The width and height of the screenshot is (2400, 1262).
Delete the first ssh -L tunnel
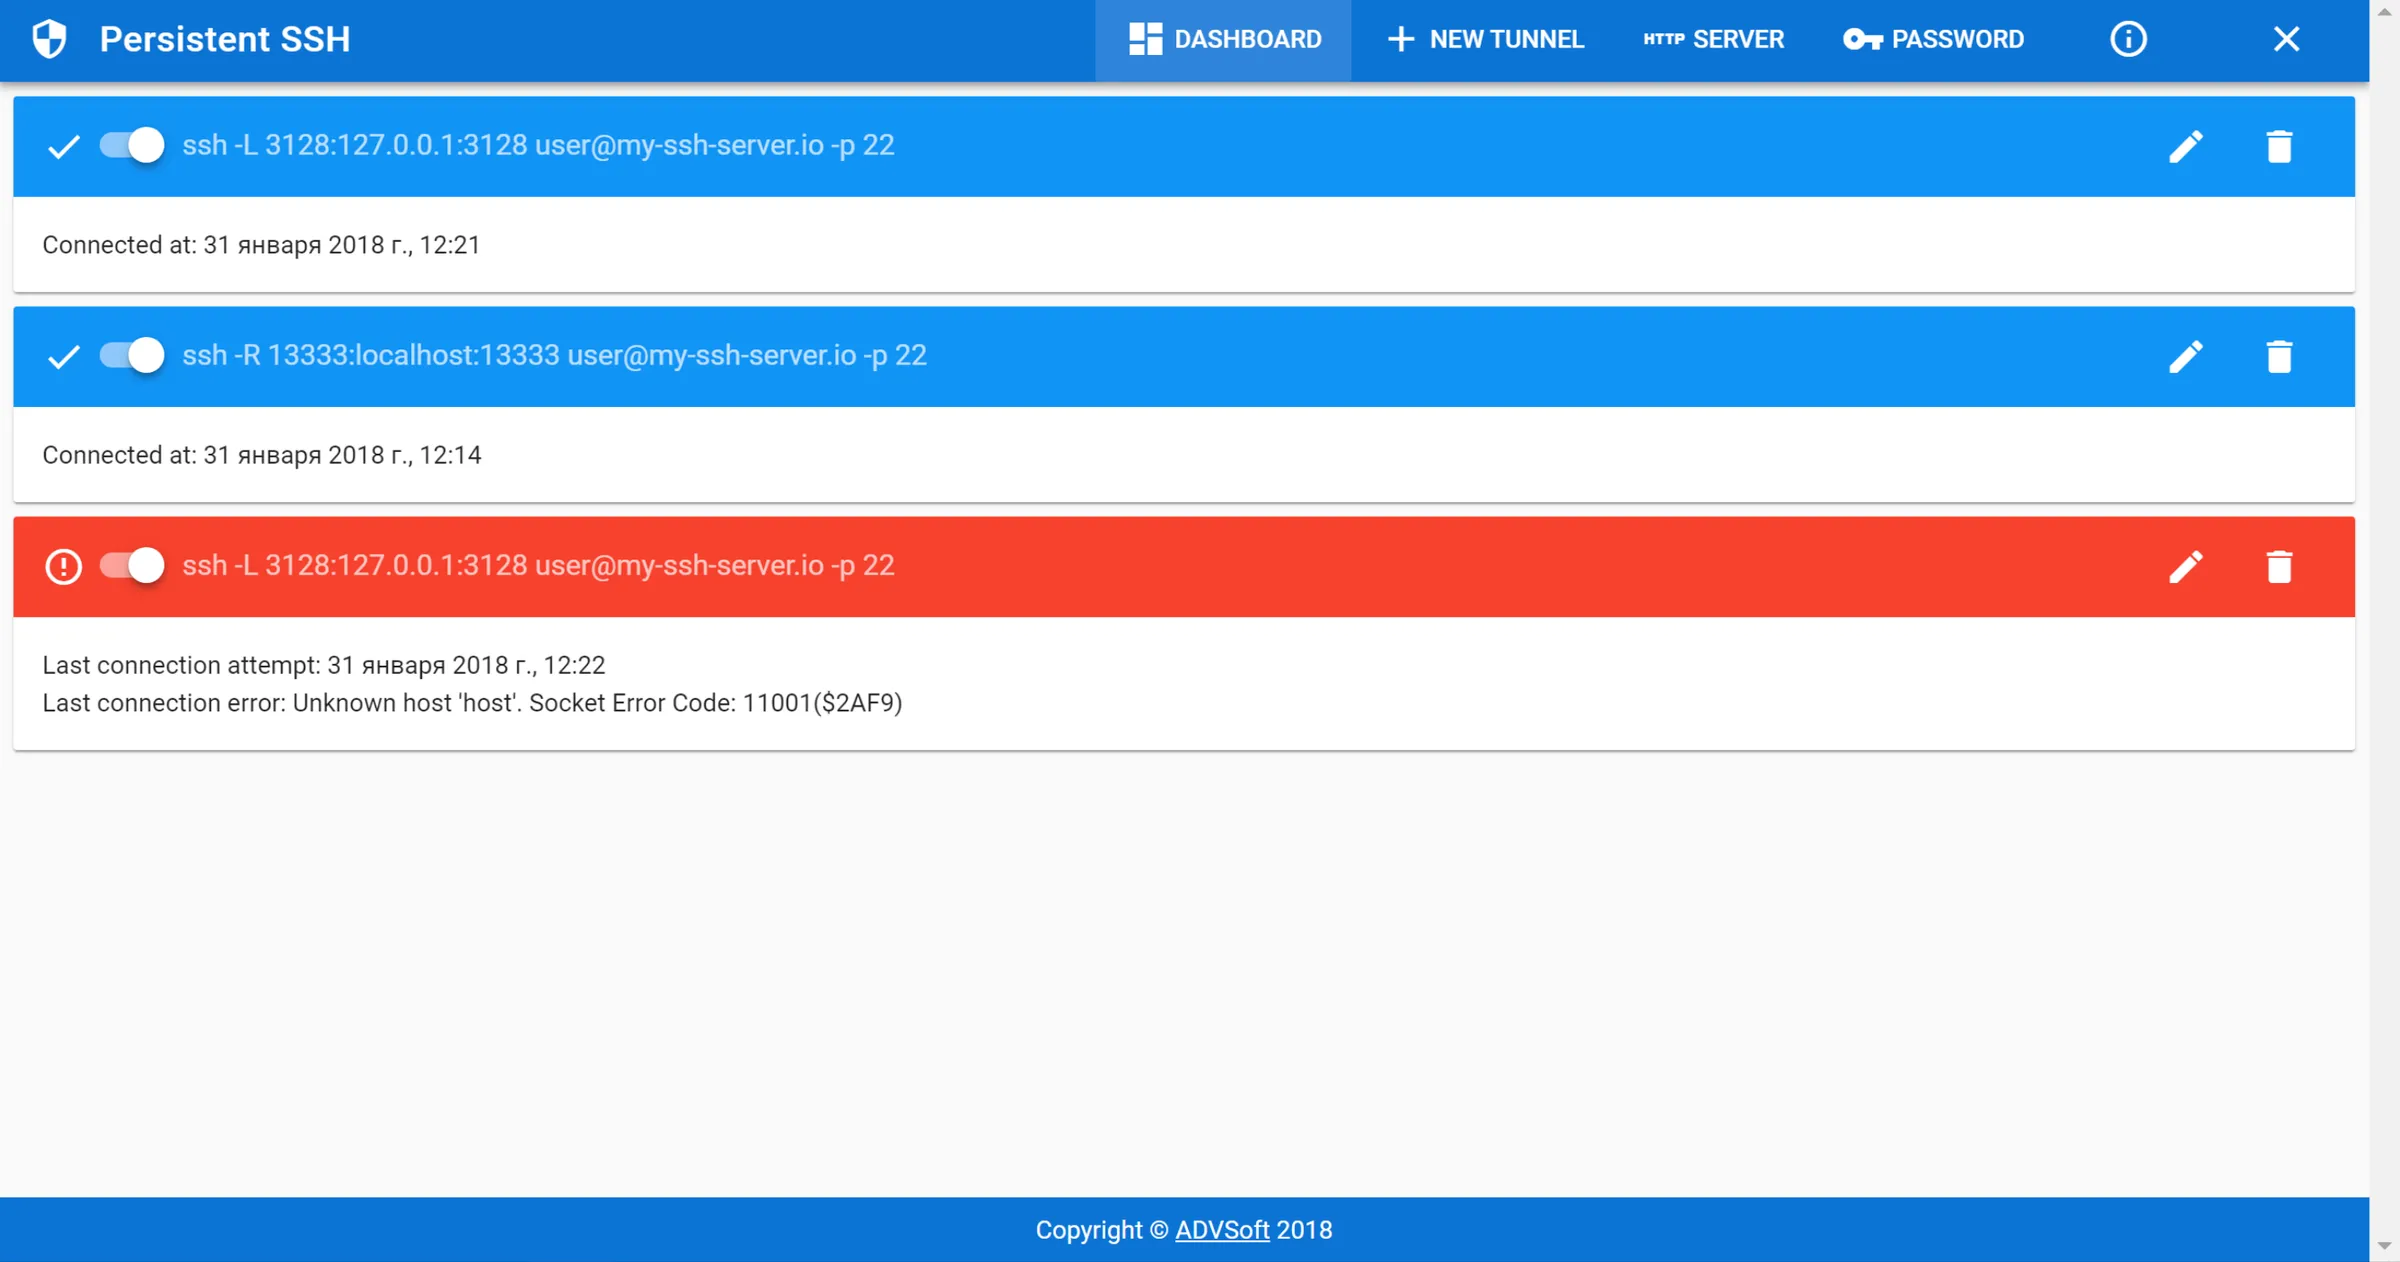coord(2280,146)
